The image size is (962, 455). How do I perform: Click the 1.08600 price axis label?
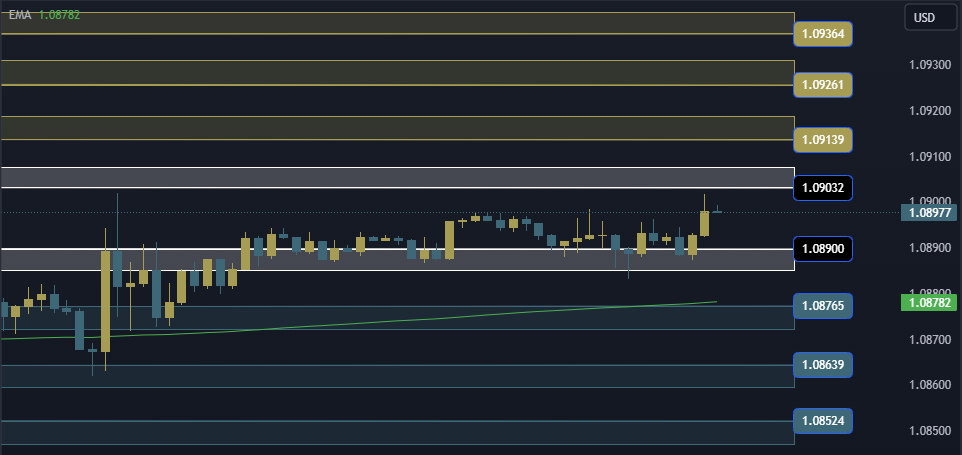pos(929,384)
